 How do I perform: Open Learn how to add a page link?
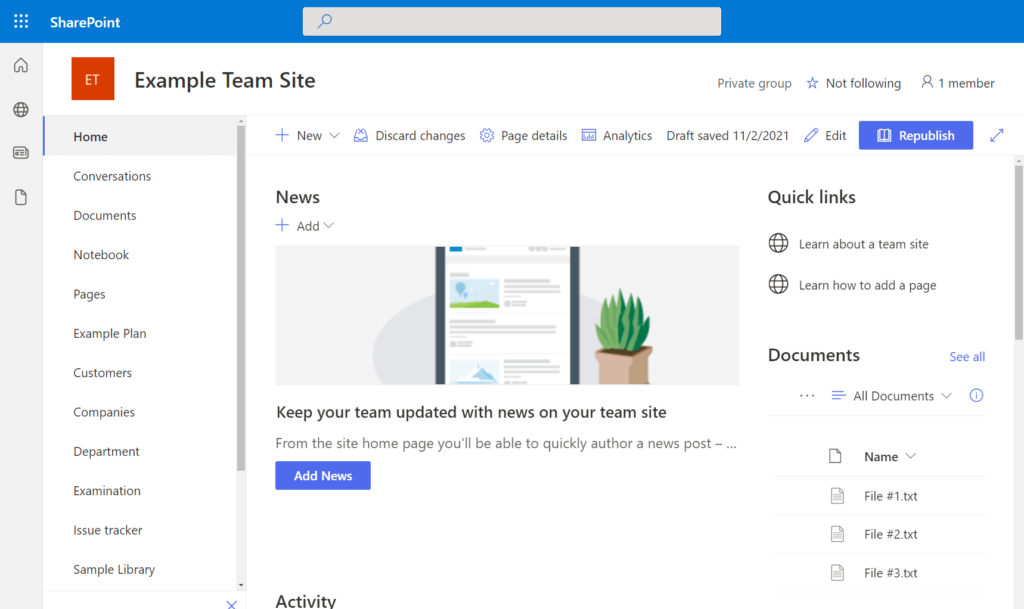click(867, 285)
